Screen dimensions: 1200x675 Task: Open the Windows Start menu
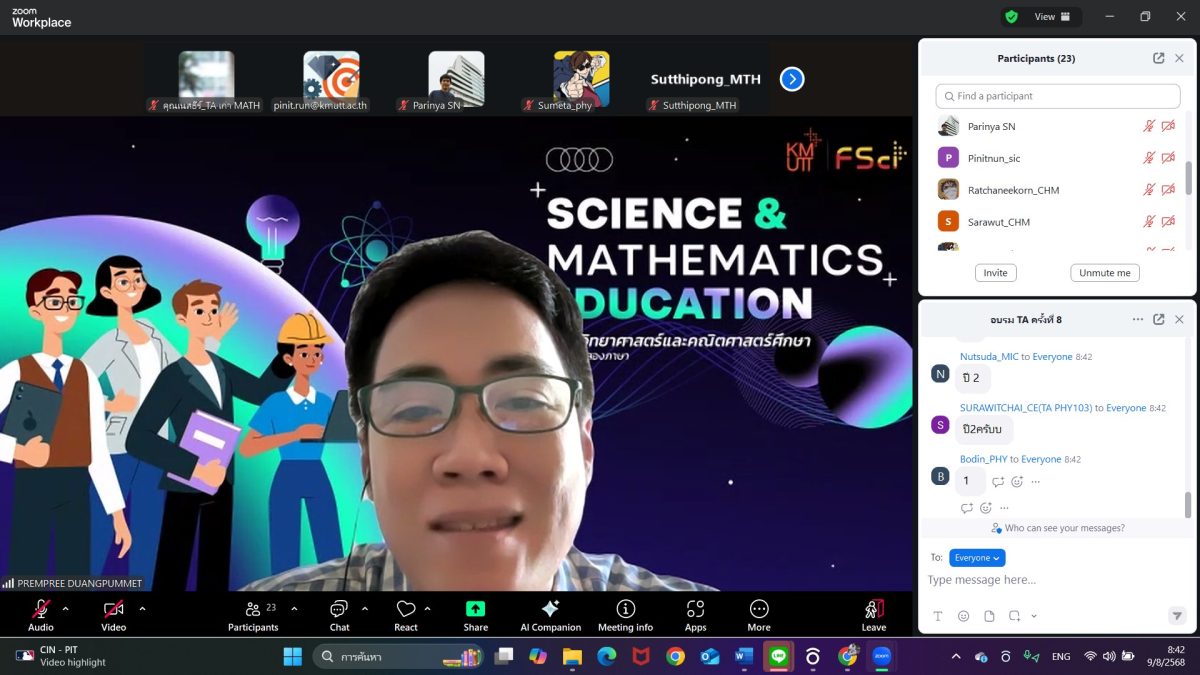293,656
